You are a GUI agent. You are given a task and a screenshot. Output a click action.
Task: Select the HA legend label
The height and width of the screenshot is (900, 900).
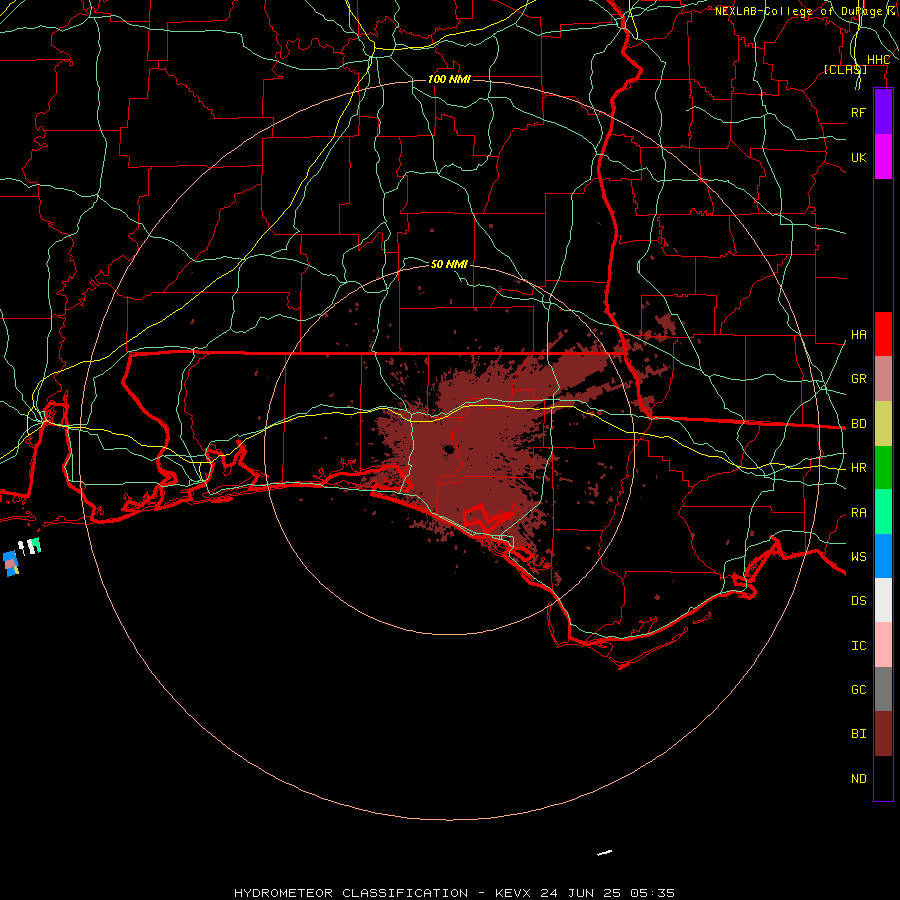(x=858, y=334)
